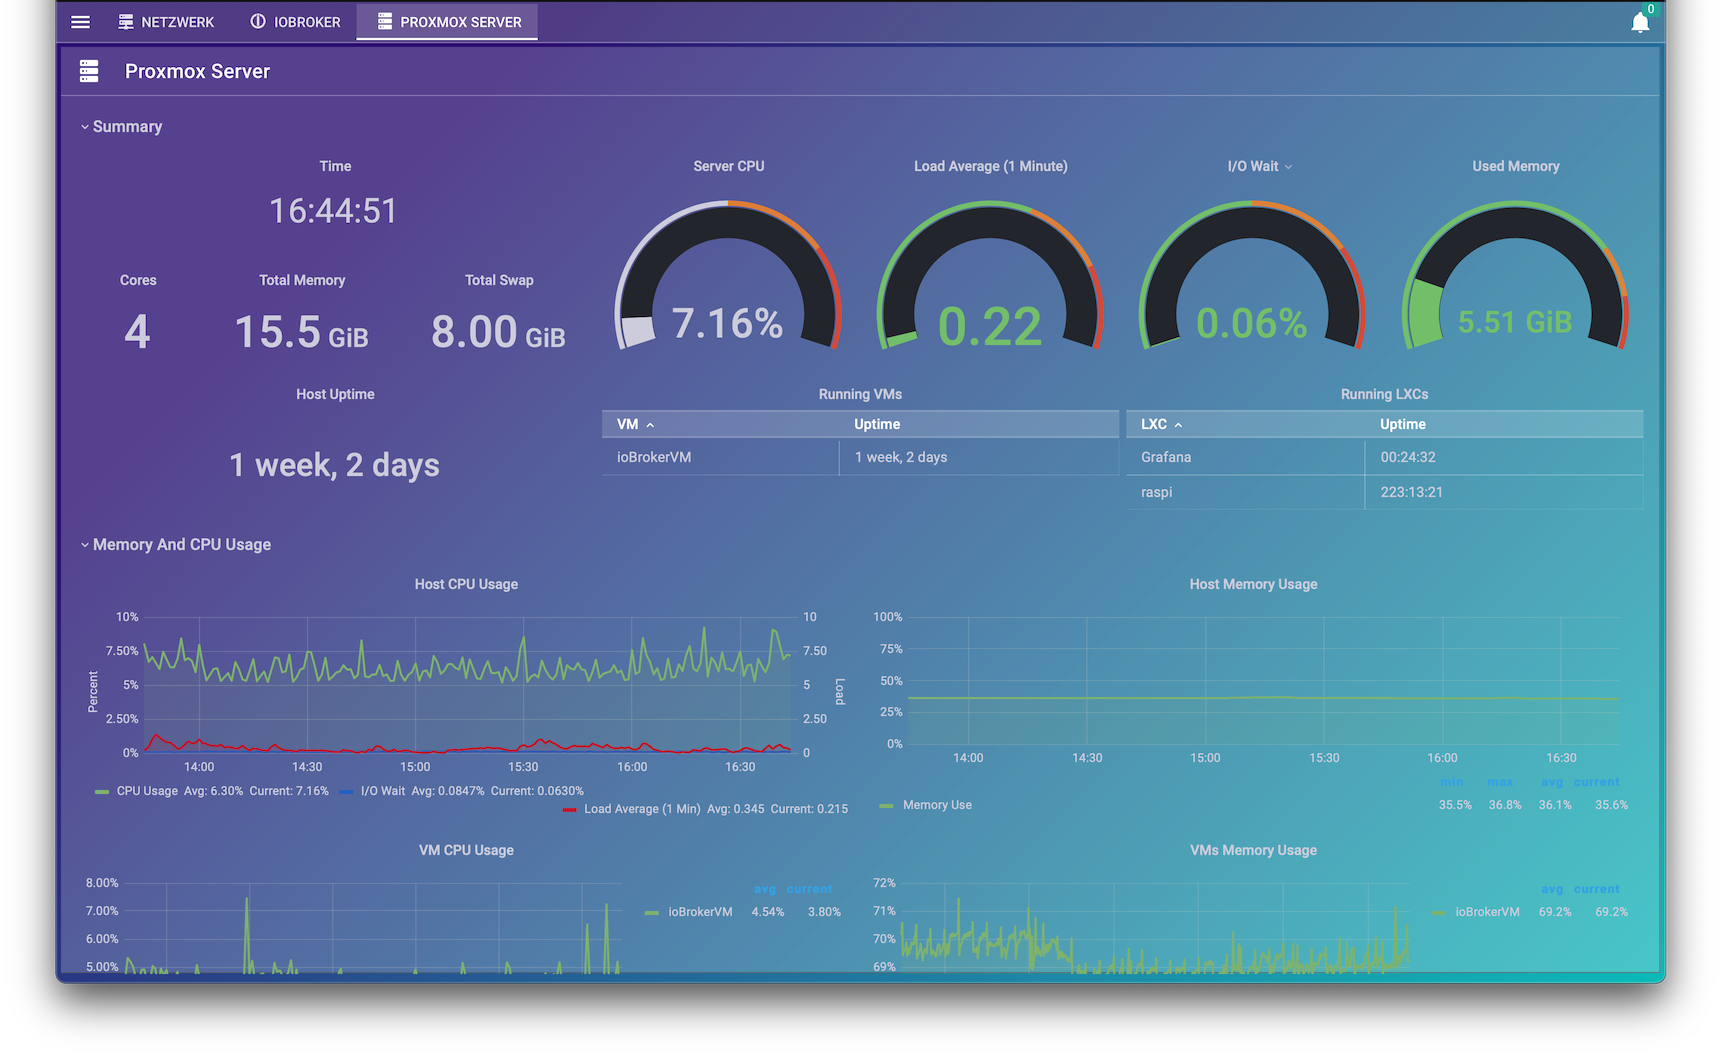The width and height of the screenshot is (1721, 1057).
Task: Switch to the IOBROKER tab
Action: click(296, 22)
